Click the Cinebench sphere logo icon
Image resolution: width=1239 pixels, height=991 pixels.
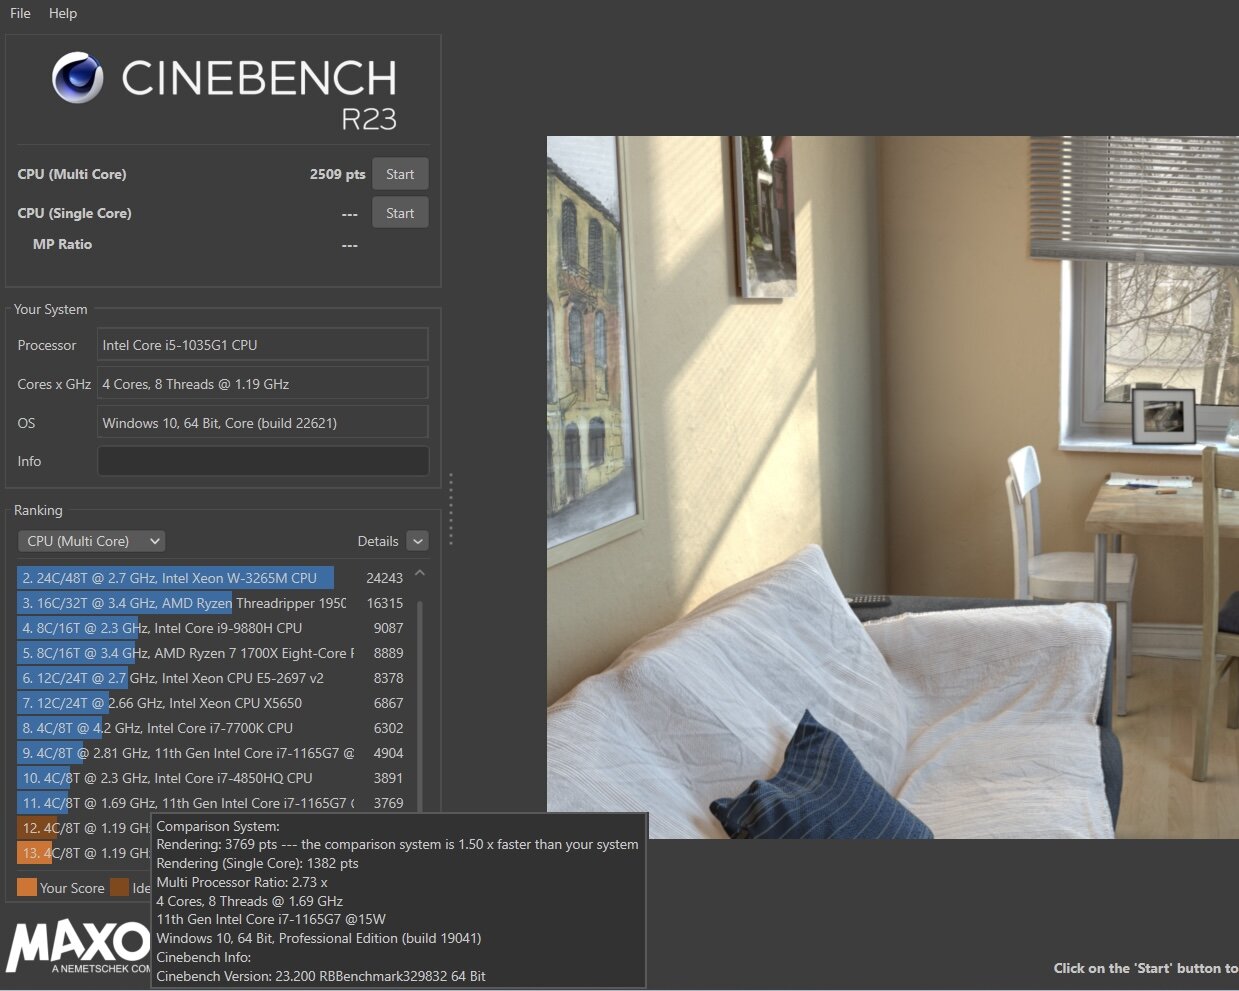[x=77, y=78]
